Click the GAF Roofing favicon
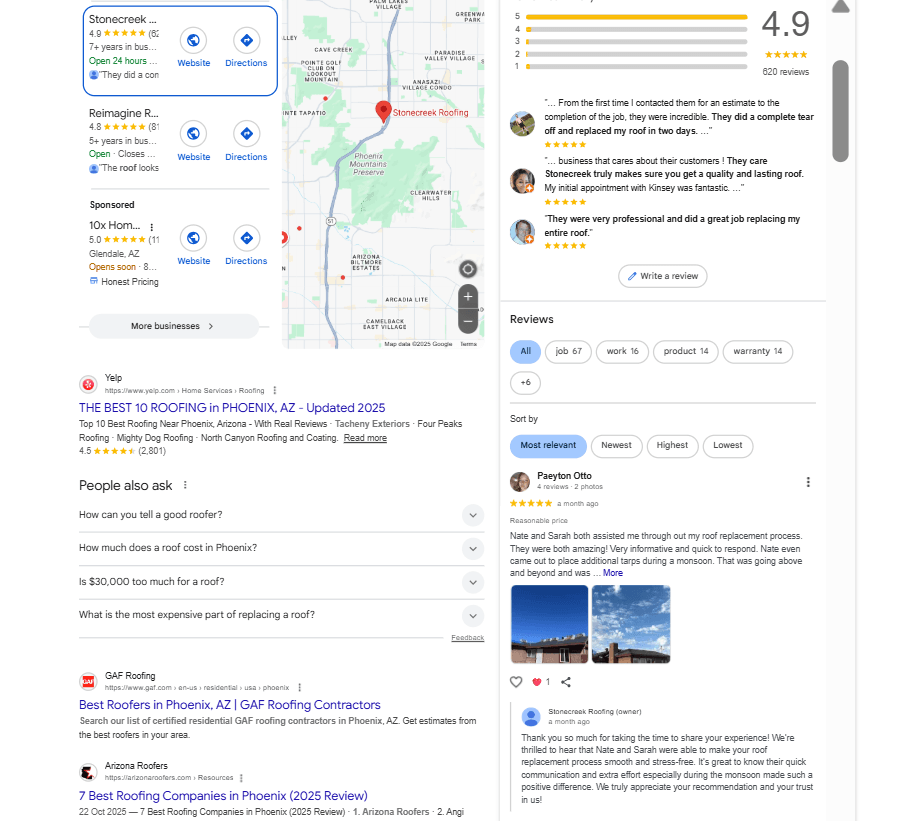This screenshot has height=821, width=902. [x=88, y=679]
